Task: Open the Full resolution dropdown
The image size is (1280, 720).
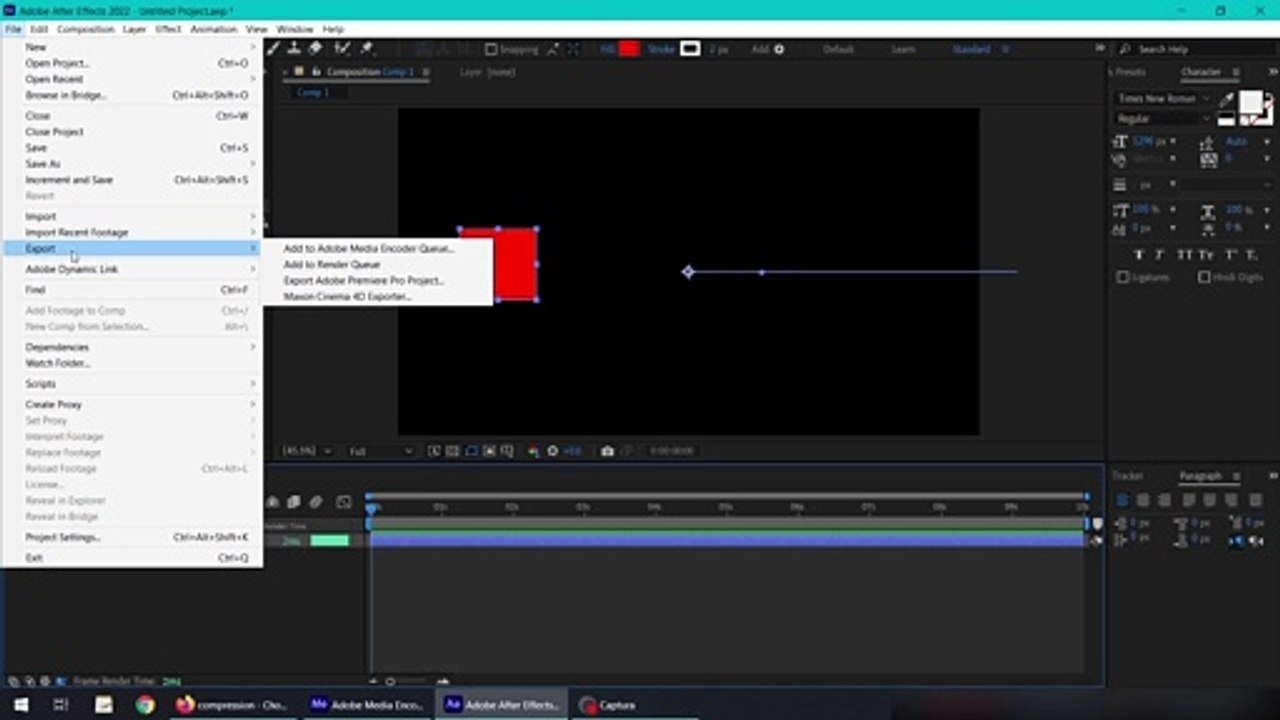Action: tap(379, 451)
